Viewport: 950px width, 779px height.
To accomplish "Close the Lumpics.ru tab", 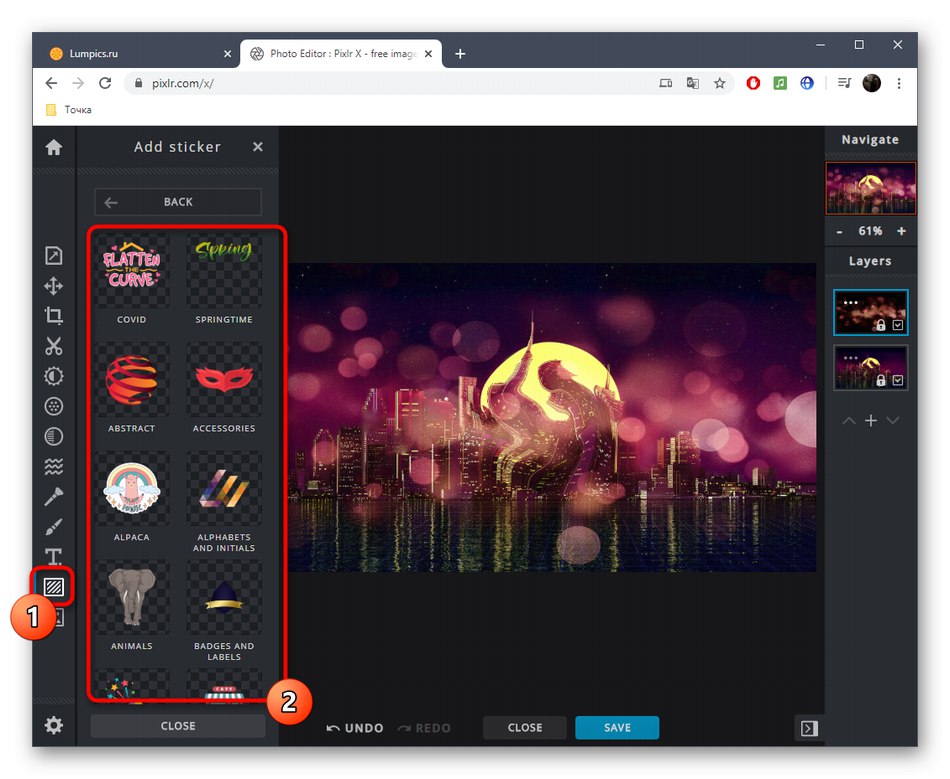I will pyautogui.click(x=227, y=54).
